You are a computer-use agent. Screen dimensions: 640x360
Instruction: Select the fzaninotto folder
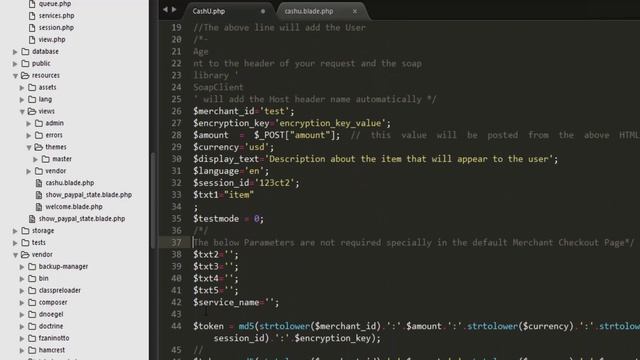click(x=54, y=338)
